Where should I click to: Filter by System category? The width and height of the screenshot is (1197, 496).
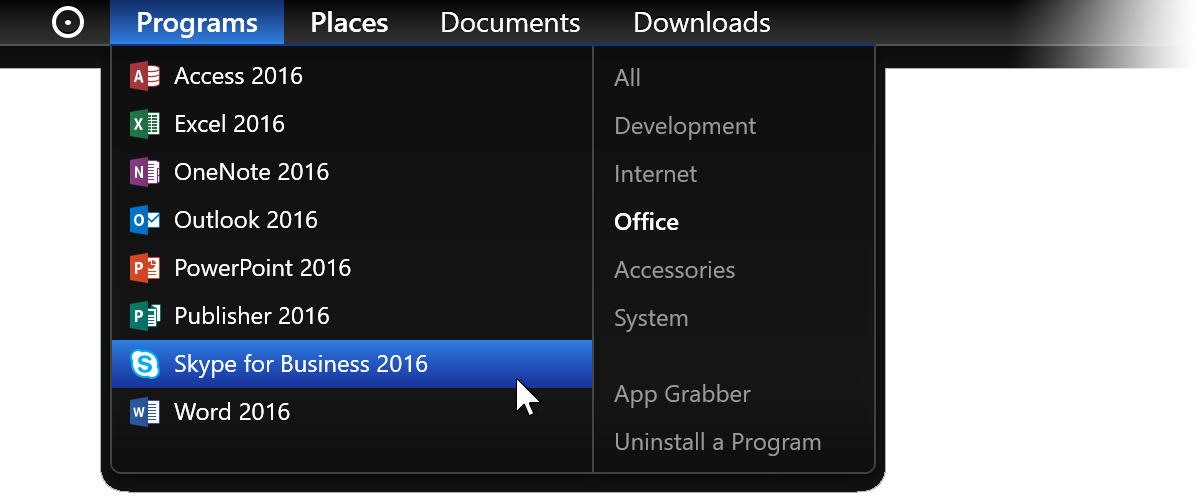pyautogui.click(x=651, y=318)
